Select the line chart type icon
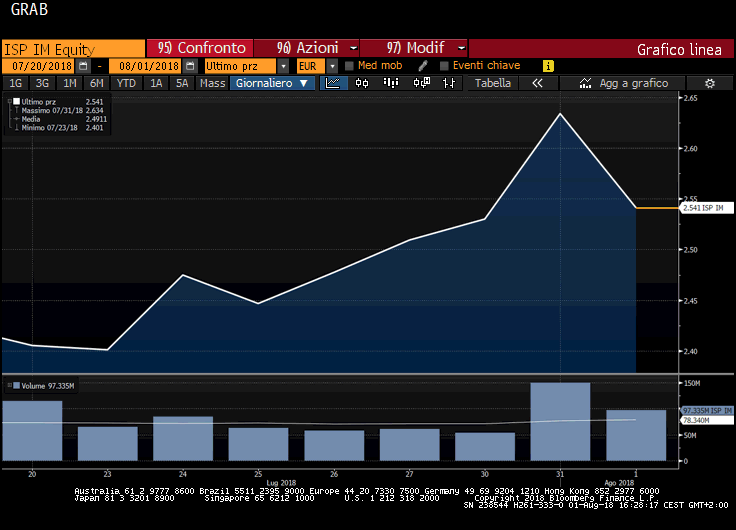736x530 pixels. (333, 83)
